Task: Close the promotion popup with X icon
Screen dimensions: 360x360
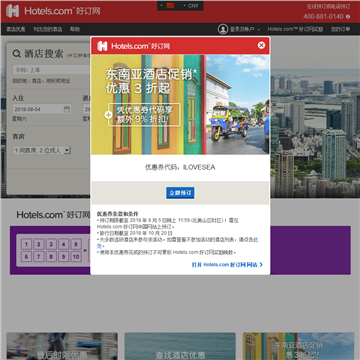Action: pos(261,45)
